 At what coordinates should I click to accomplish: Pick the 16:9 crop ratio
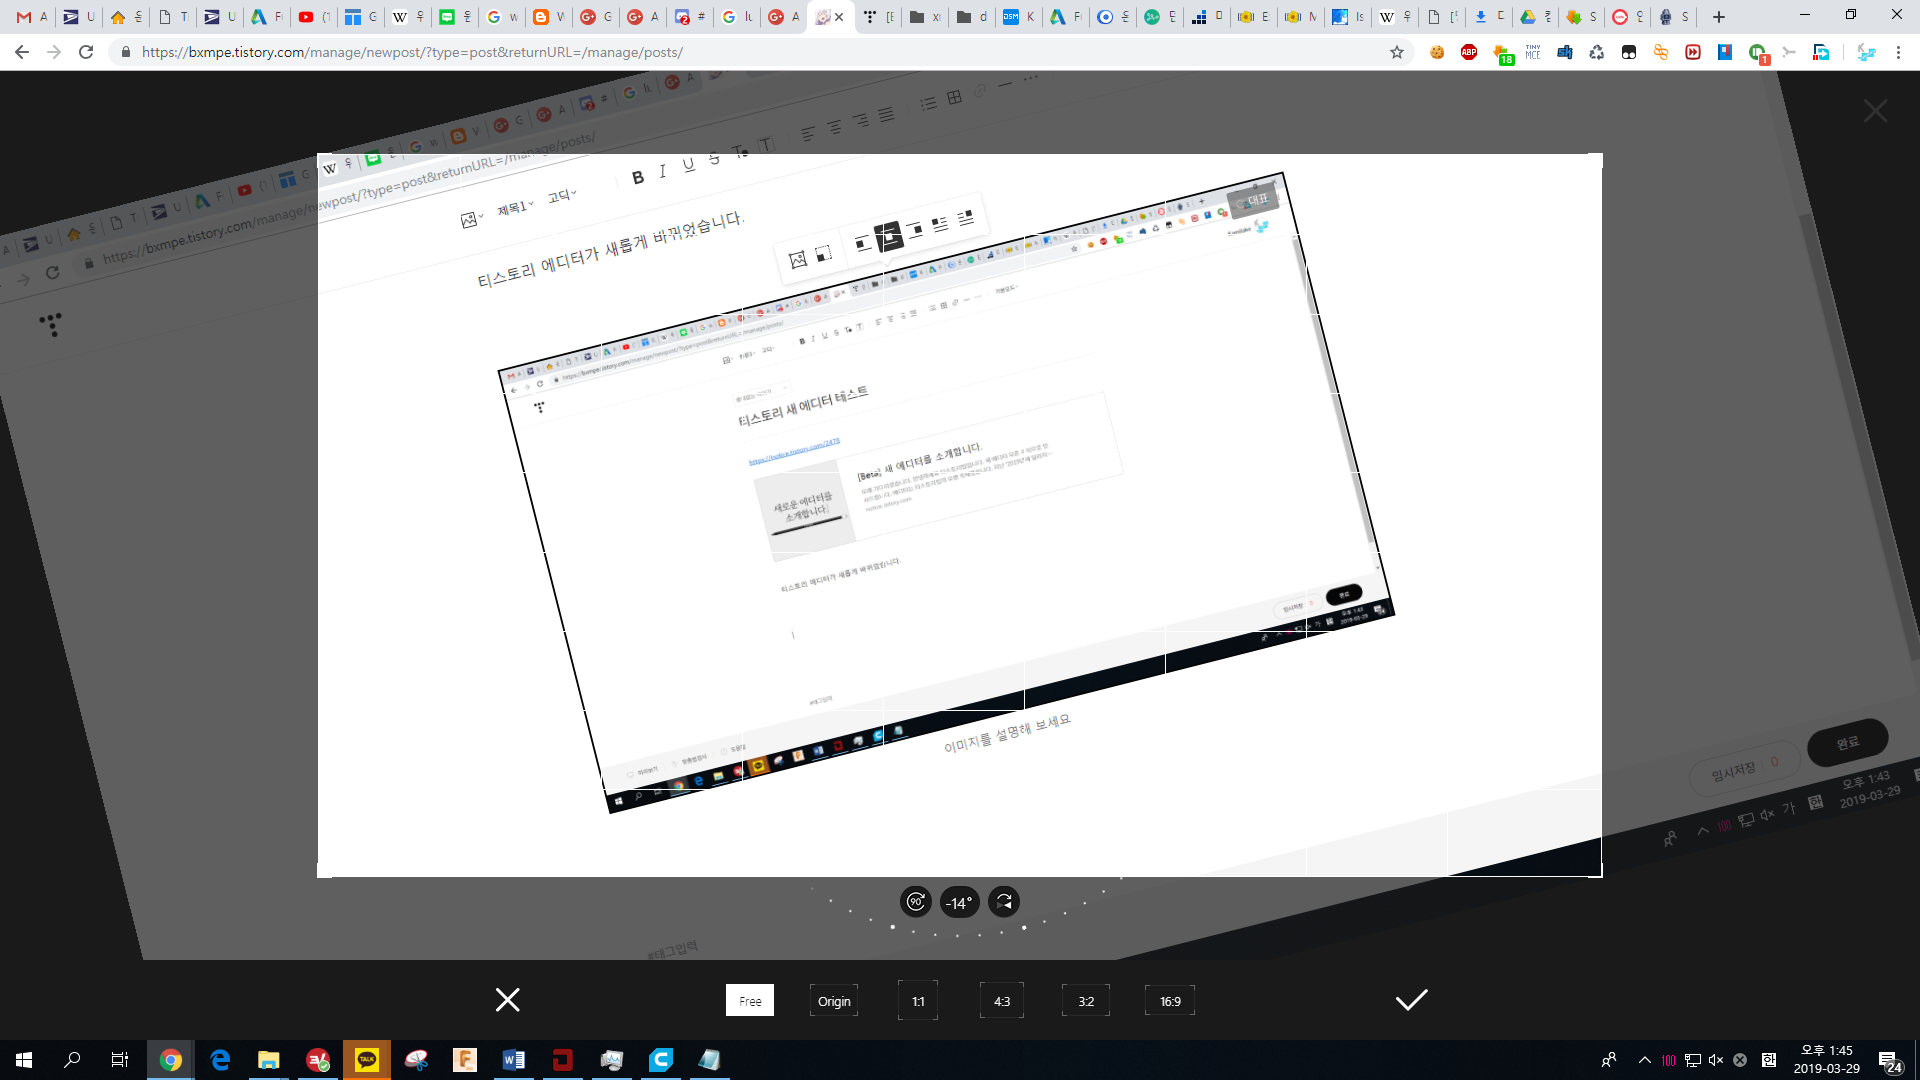1170,1001
